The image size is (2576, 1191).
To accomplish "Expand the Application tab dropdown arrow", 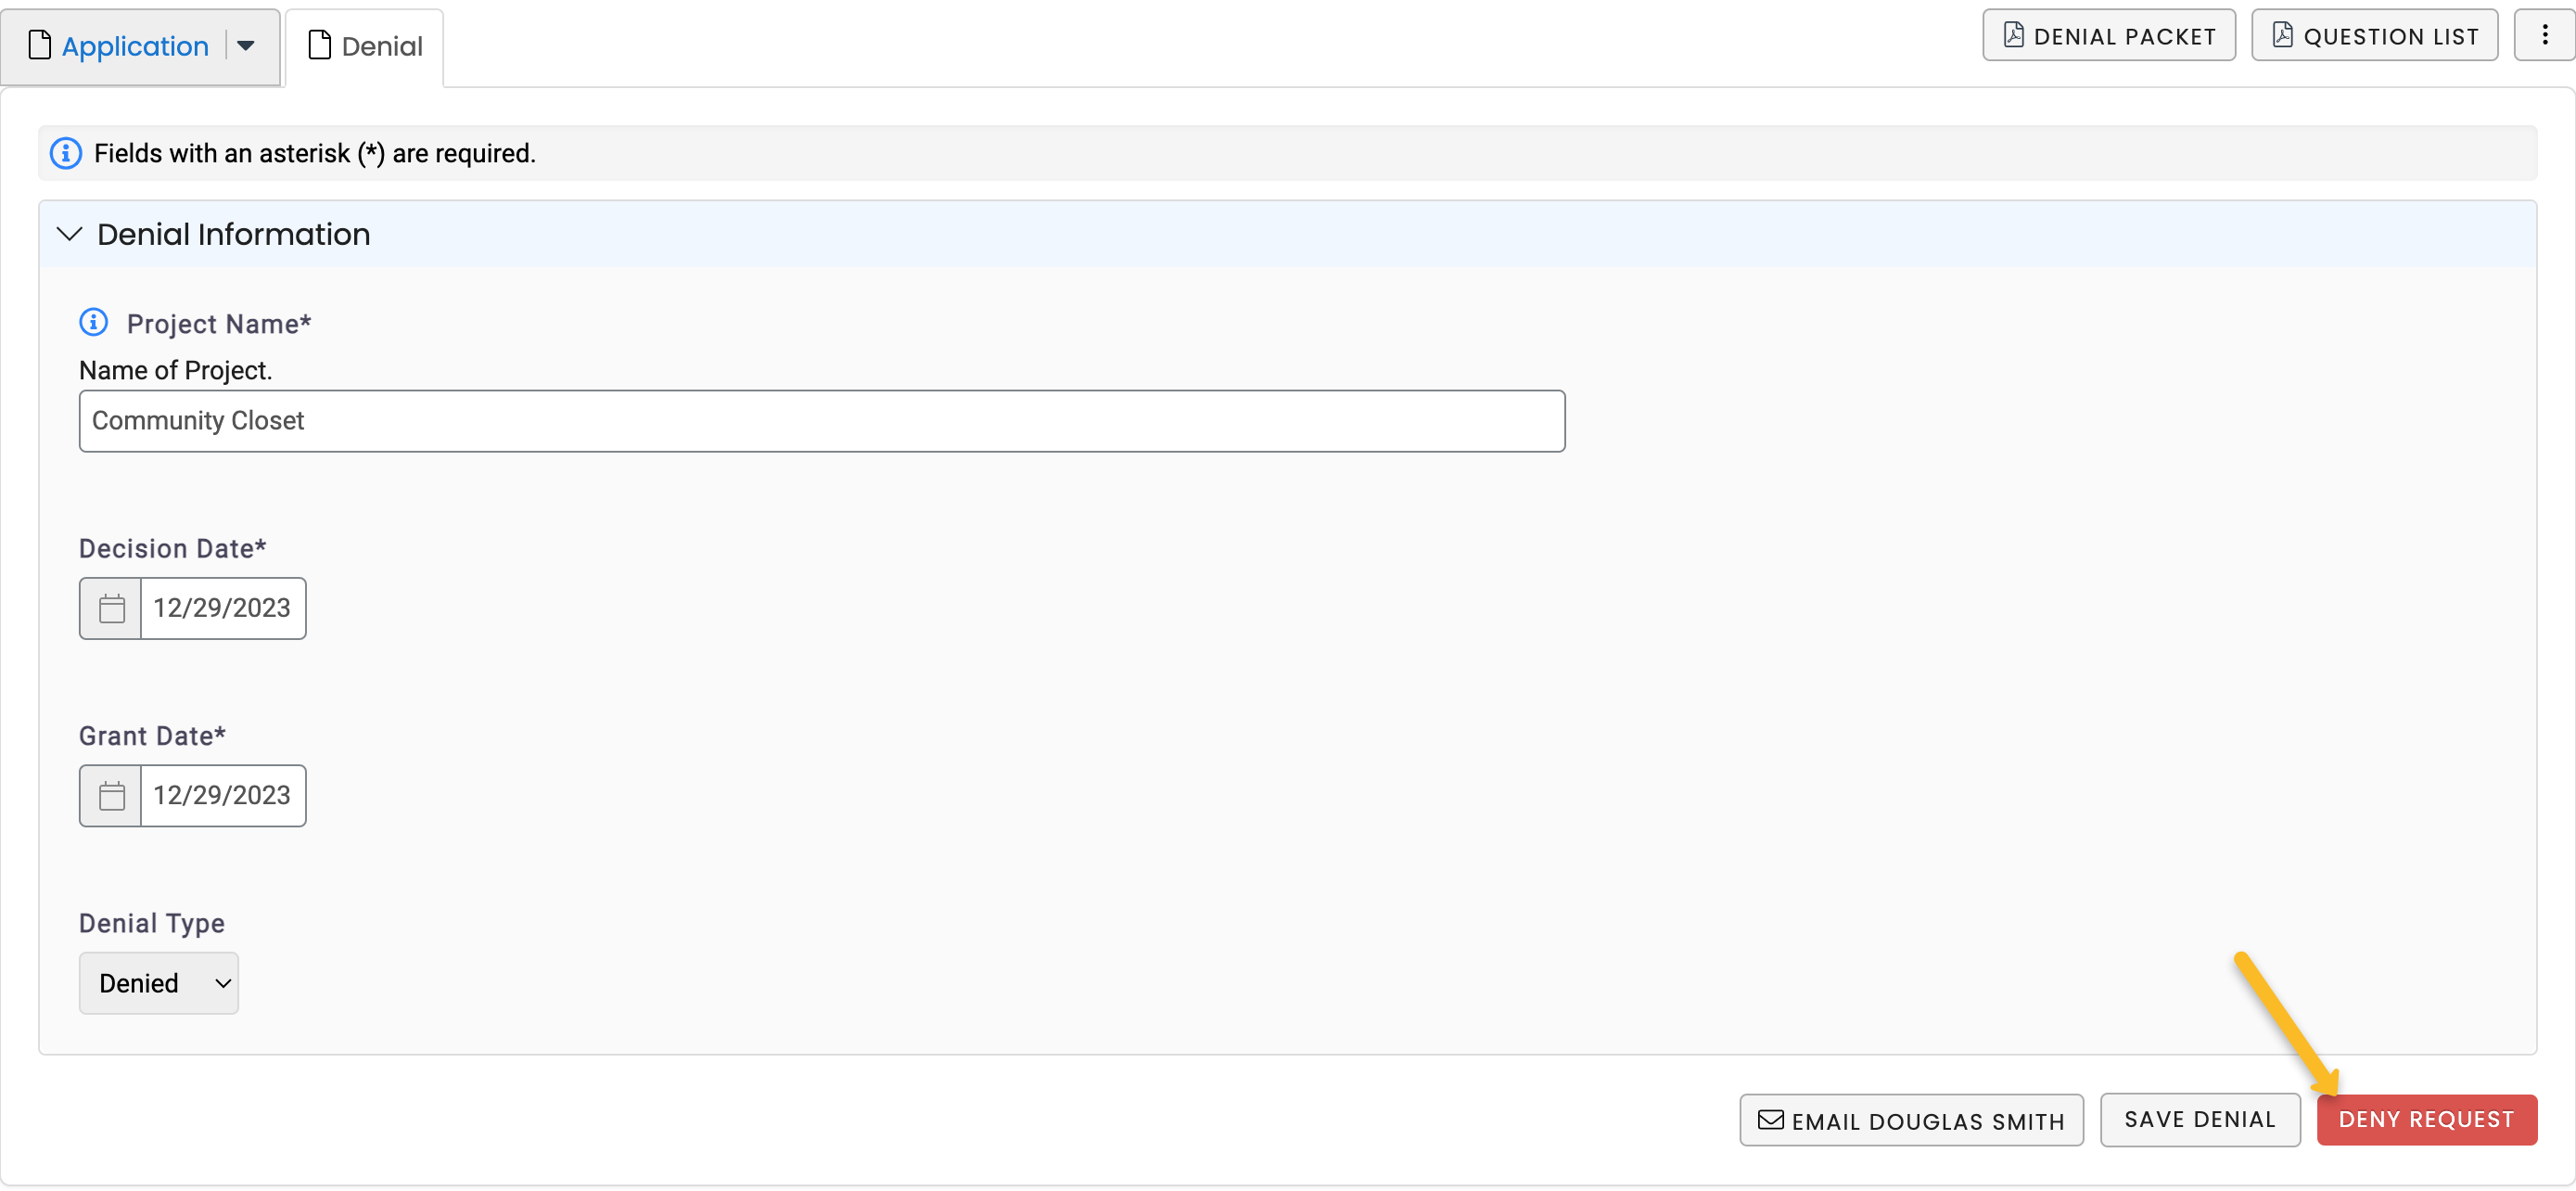I will coord(246,46).
